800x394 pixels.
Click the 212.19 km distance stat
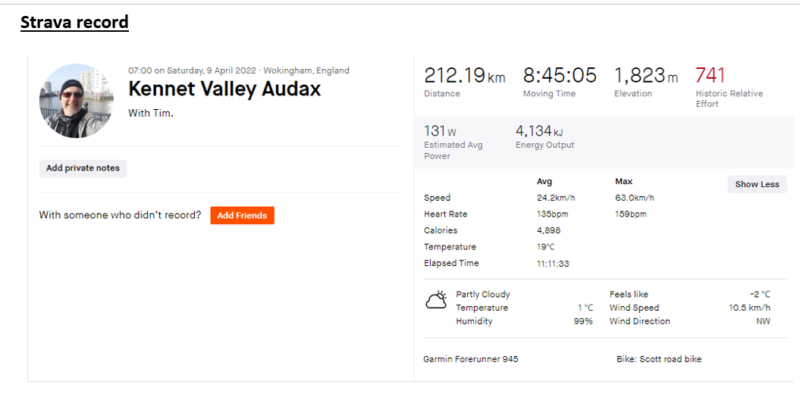click(x=464, y=76)
